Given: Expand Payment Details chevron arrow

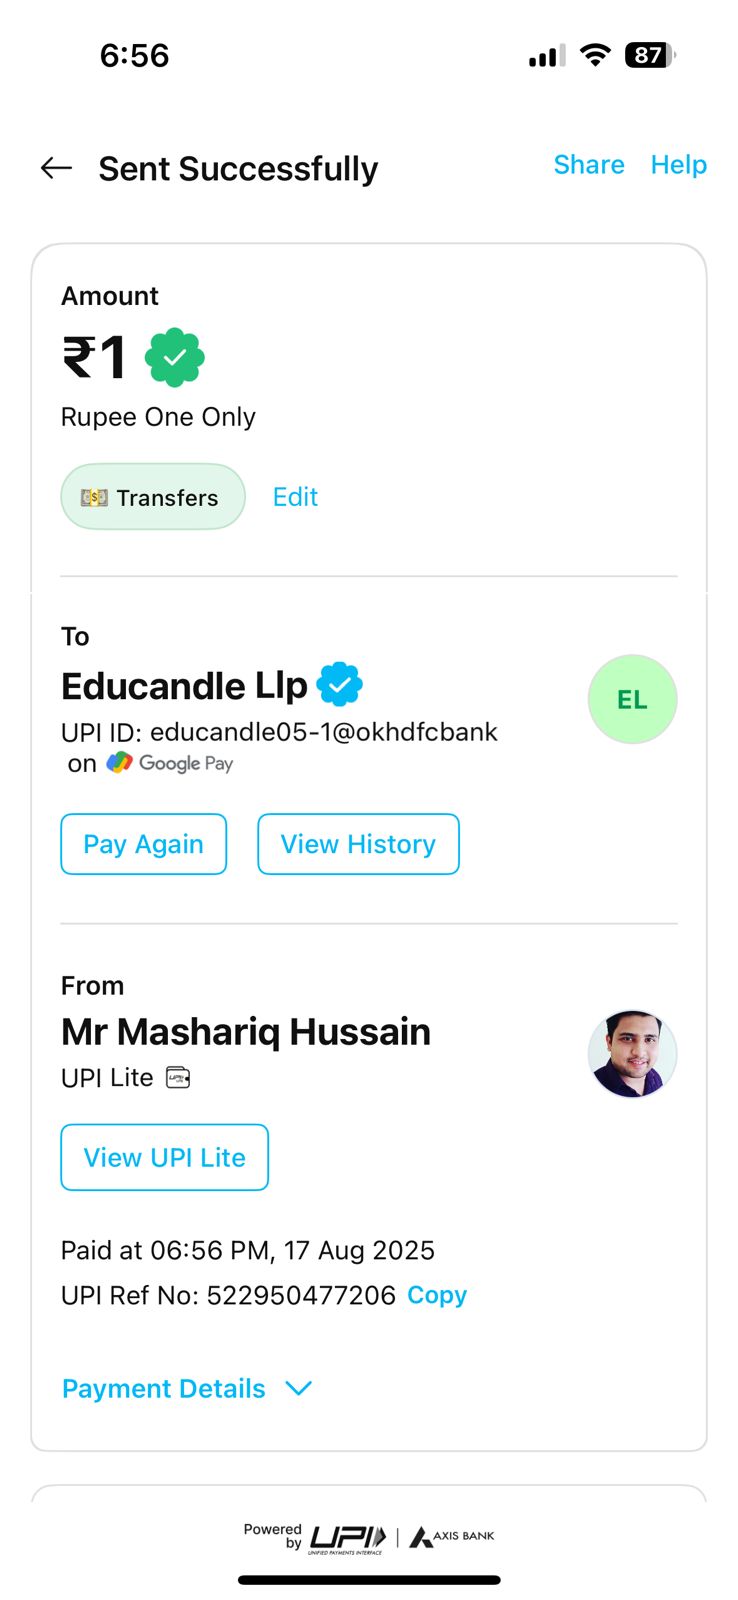Looking at the screenshot, I should pos(299,1388).
